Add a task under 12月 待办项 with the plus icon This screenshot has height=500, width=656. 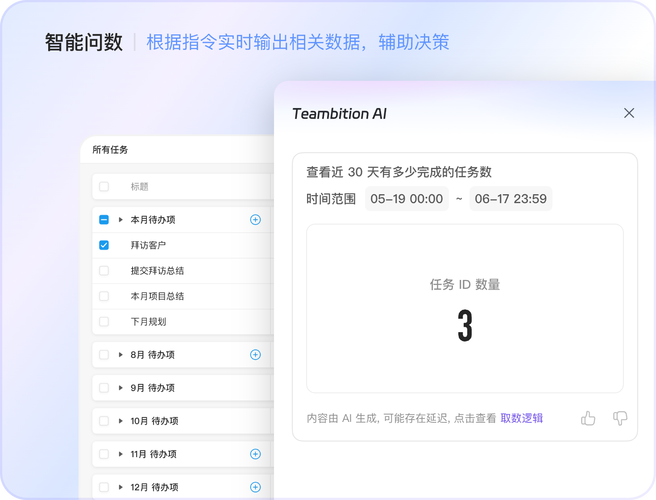tap(255, 487)
